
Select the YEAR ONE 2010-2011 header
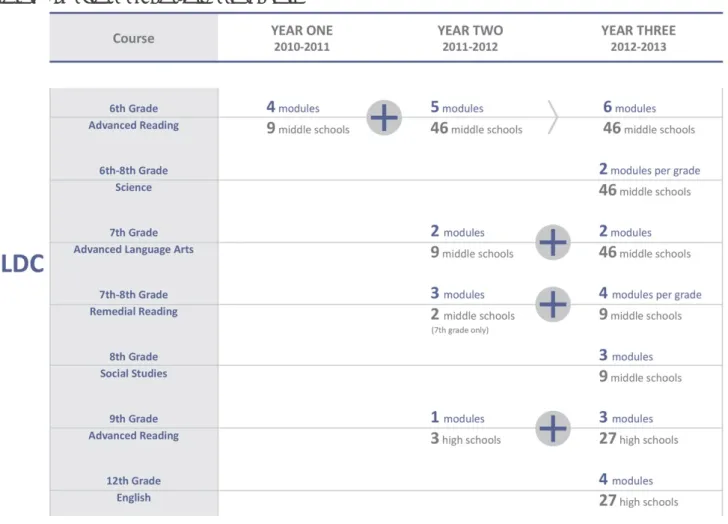pyautogui.click(x=302, y=39)
